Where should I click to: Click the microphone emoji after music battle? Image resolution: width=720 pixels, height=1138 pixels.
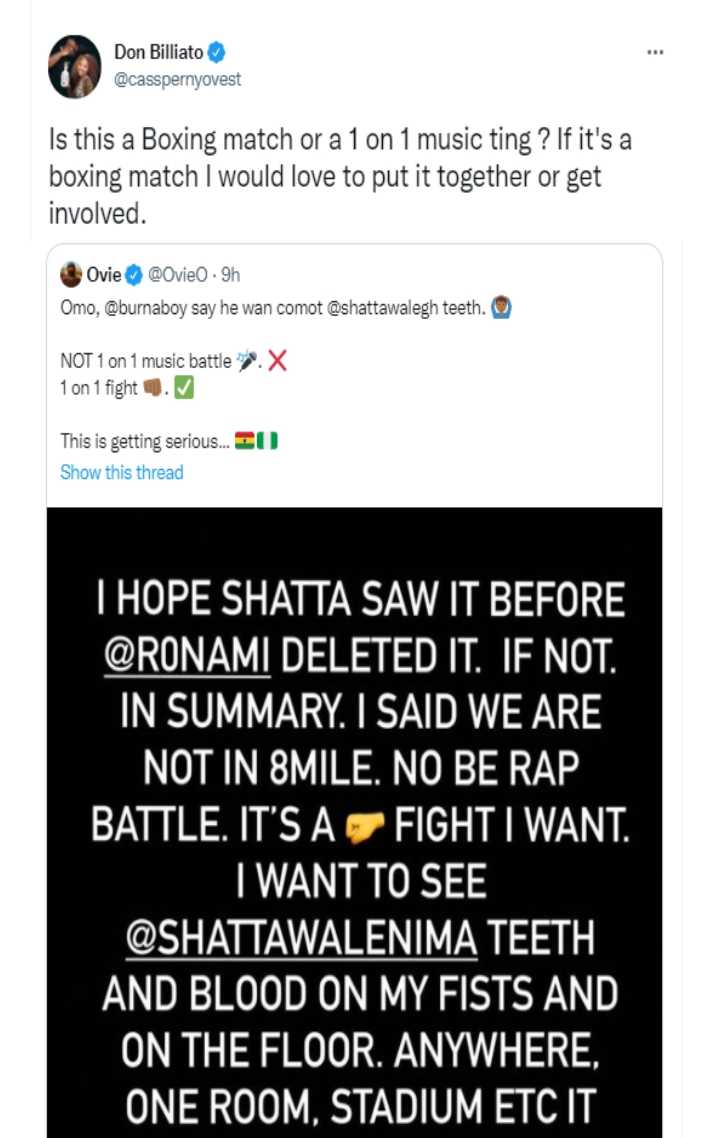245,361
